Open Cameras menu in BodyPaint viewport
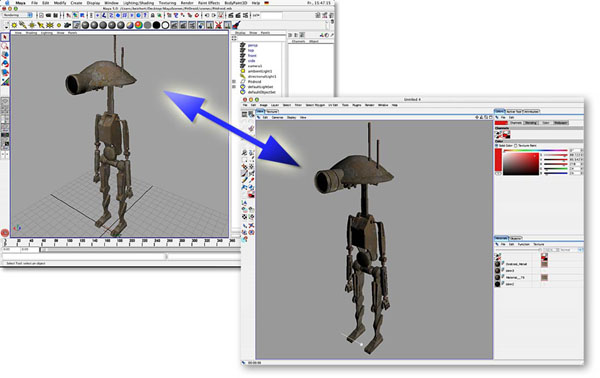The width and height of the screenshot is (600, 378). point(277,117)
